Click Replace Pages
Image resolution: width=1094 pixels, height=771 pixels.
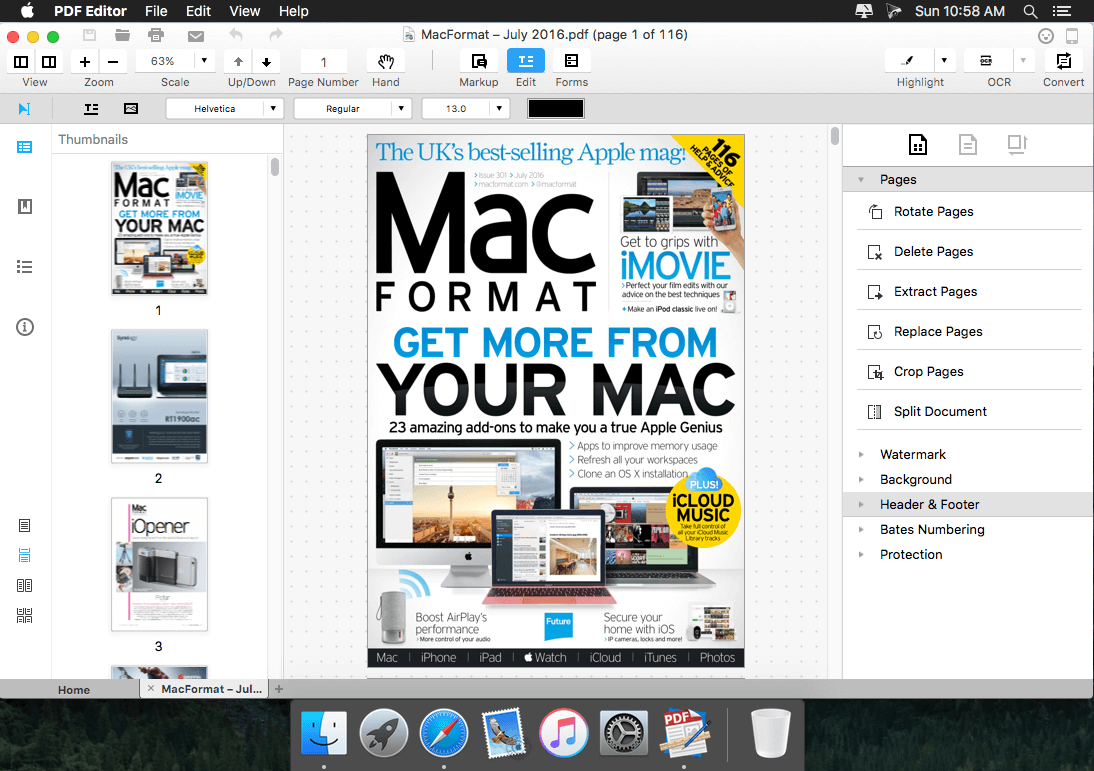click(969, 331)
